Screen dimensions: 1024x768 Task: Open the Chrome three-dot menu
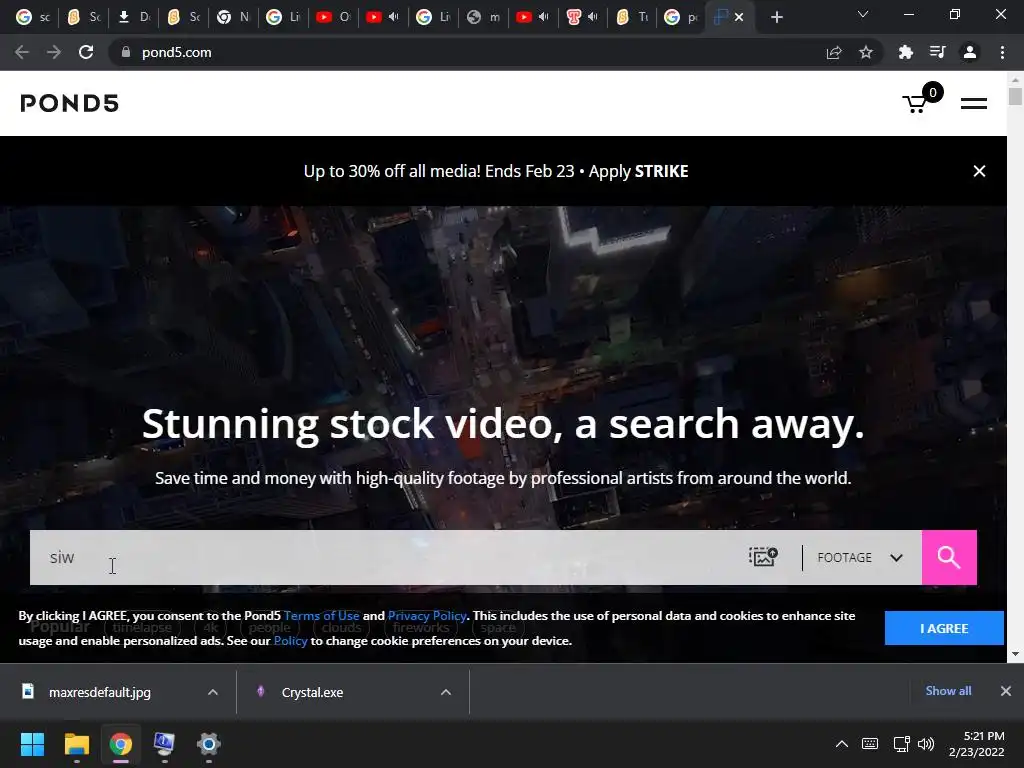click(x=1002, y=52)
